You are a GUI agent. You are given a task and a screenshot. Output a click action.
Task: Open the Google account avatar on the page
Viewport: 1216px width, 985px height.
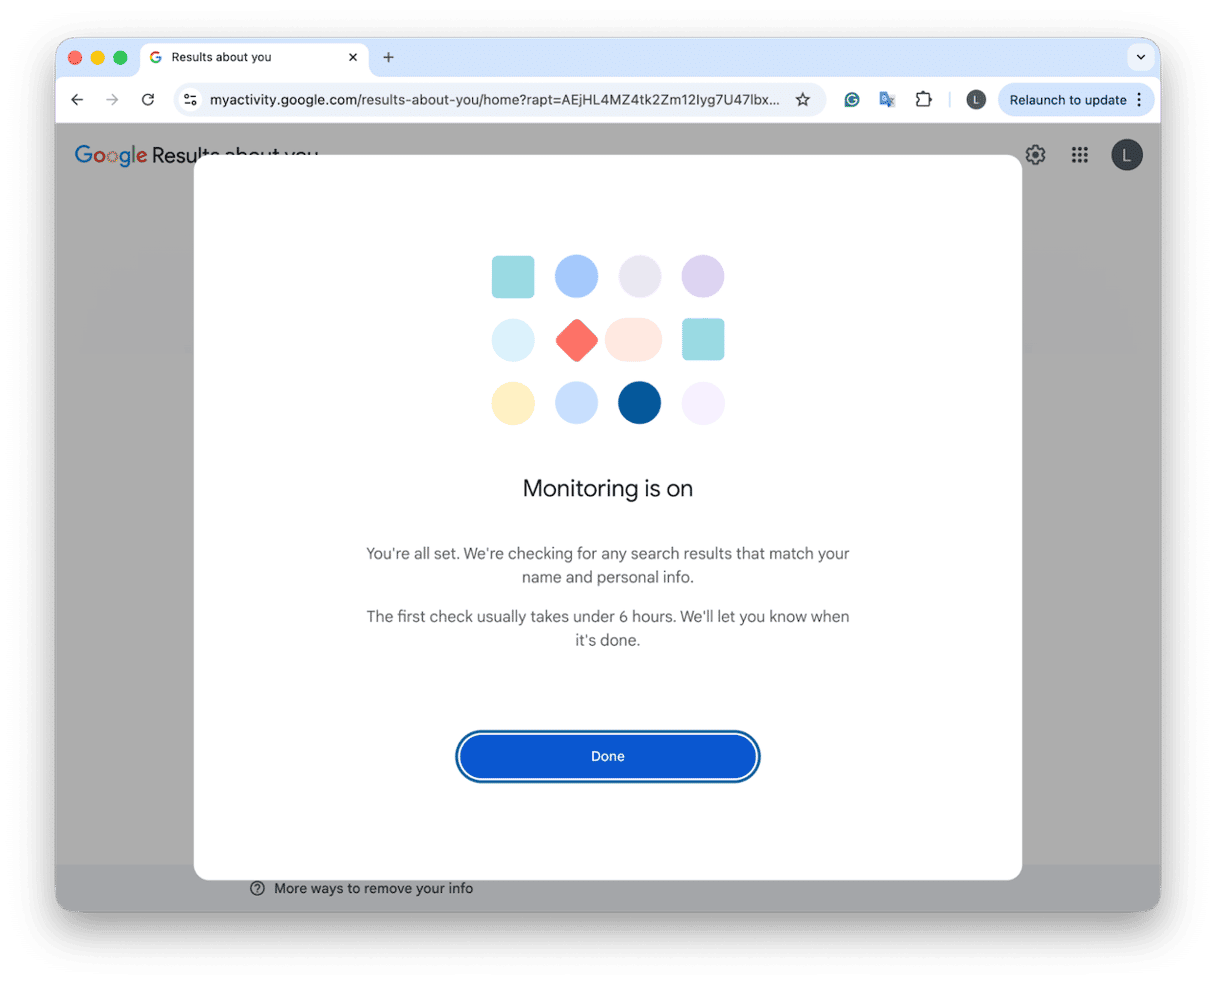point(1127,155)
